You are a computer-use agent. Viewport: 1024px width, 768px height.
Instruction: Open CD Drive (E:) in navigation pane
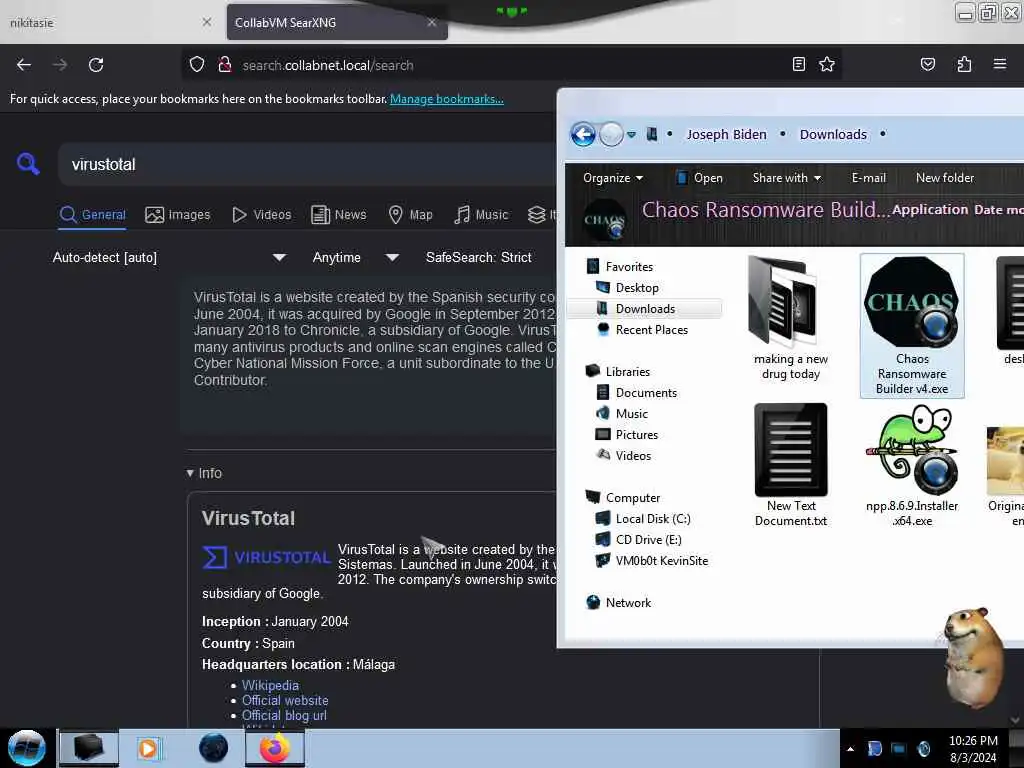point(648,539)
